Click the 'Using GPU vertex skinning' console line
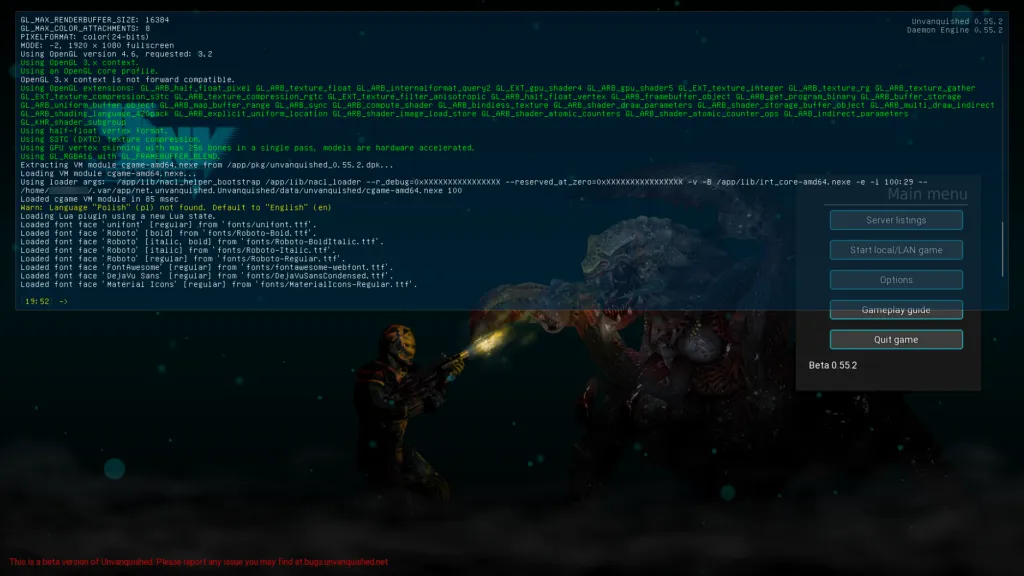1024x576 pixels. point(248,148)
